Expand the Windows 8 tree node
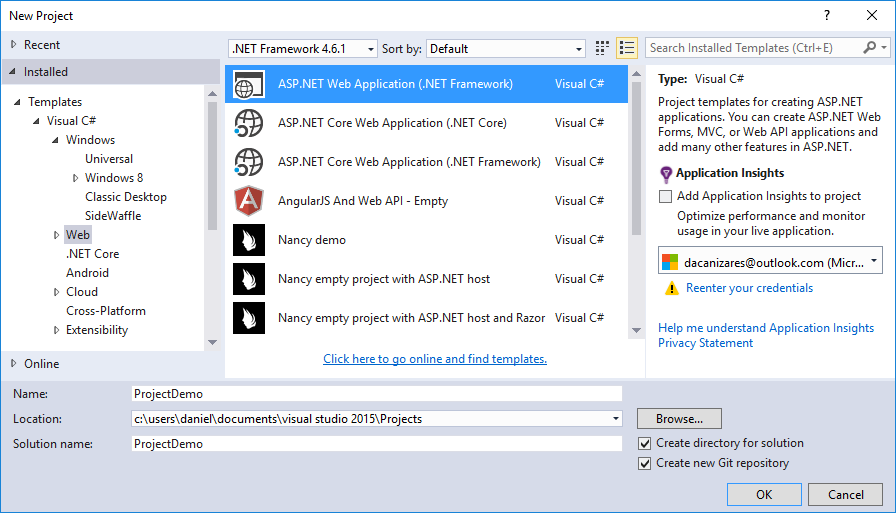 (x=75, y=178)
